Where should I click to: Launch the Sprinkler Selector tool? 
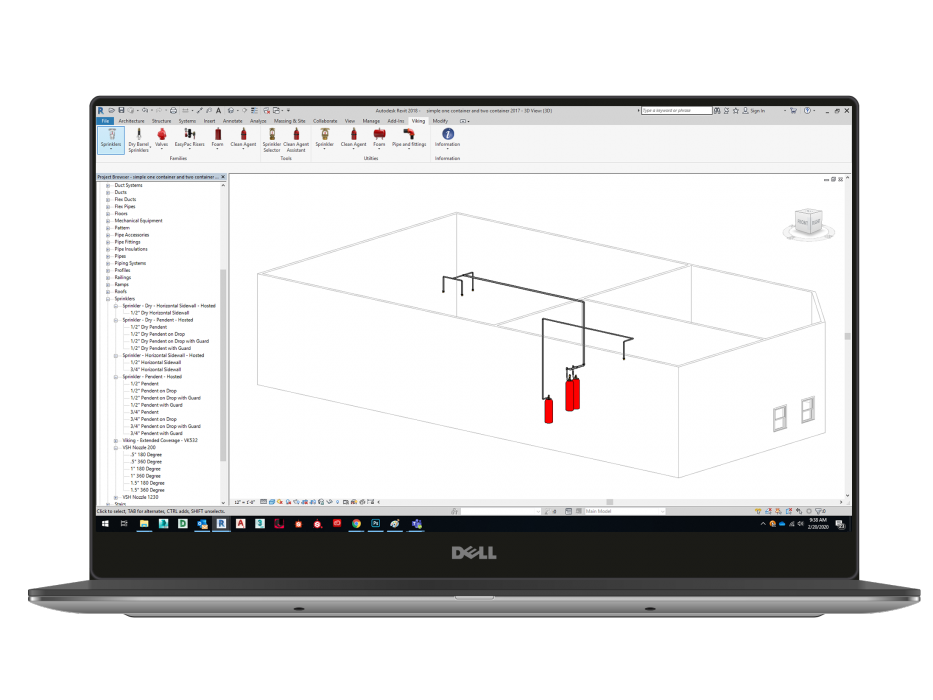click(272, 140)
